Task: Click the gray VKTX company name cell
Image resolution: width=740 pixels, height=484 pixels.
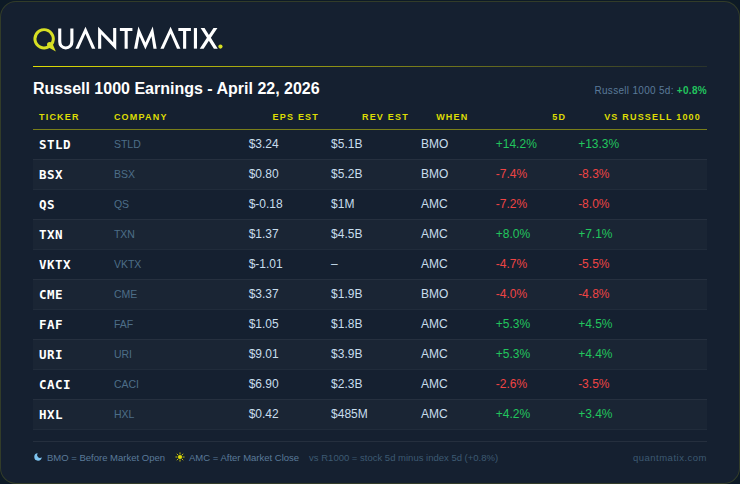Action: [x=127, y=264]
